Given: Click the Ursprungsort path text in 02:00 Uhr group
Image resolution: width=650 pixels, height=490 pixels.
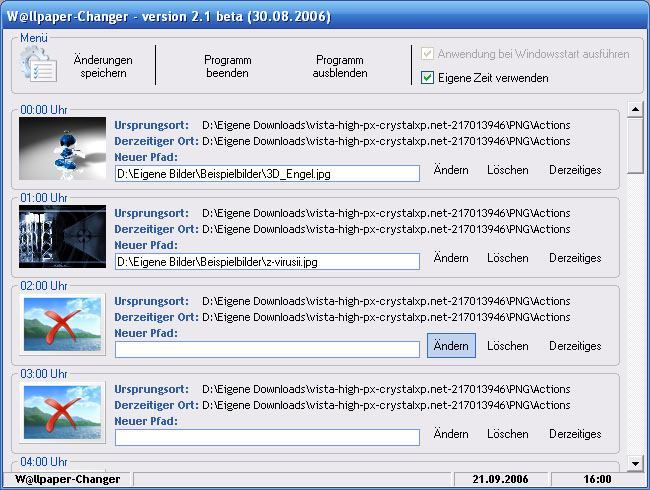Looking at the screenshot, I should [386, 301].
